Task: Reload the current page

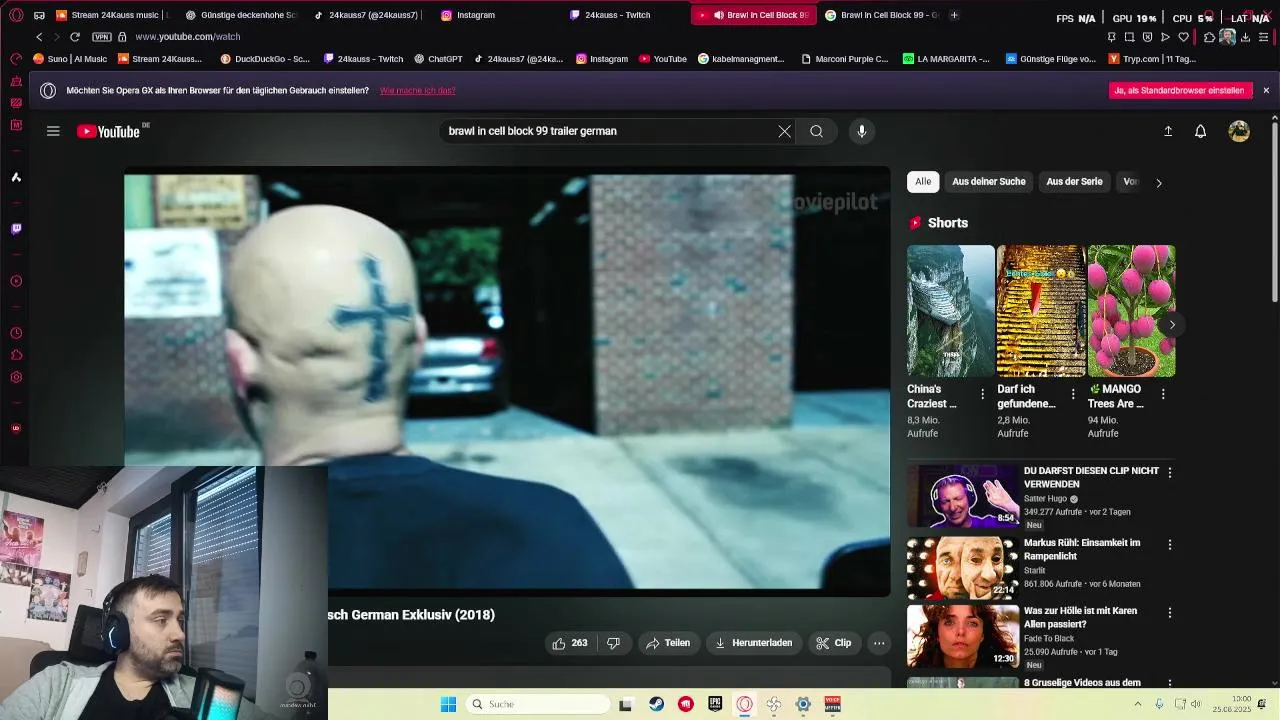Action: click(x=74, y=36)
